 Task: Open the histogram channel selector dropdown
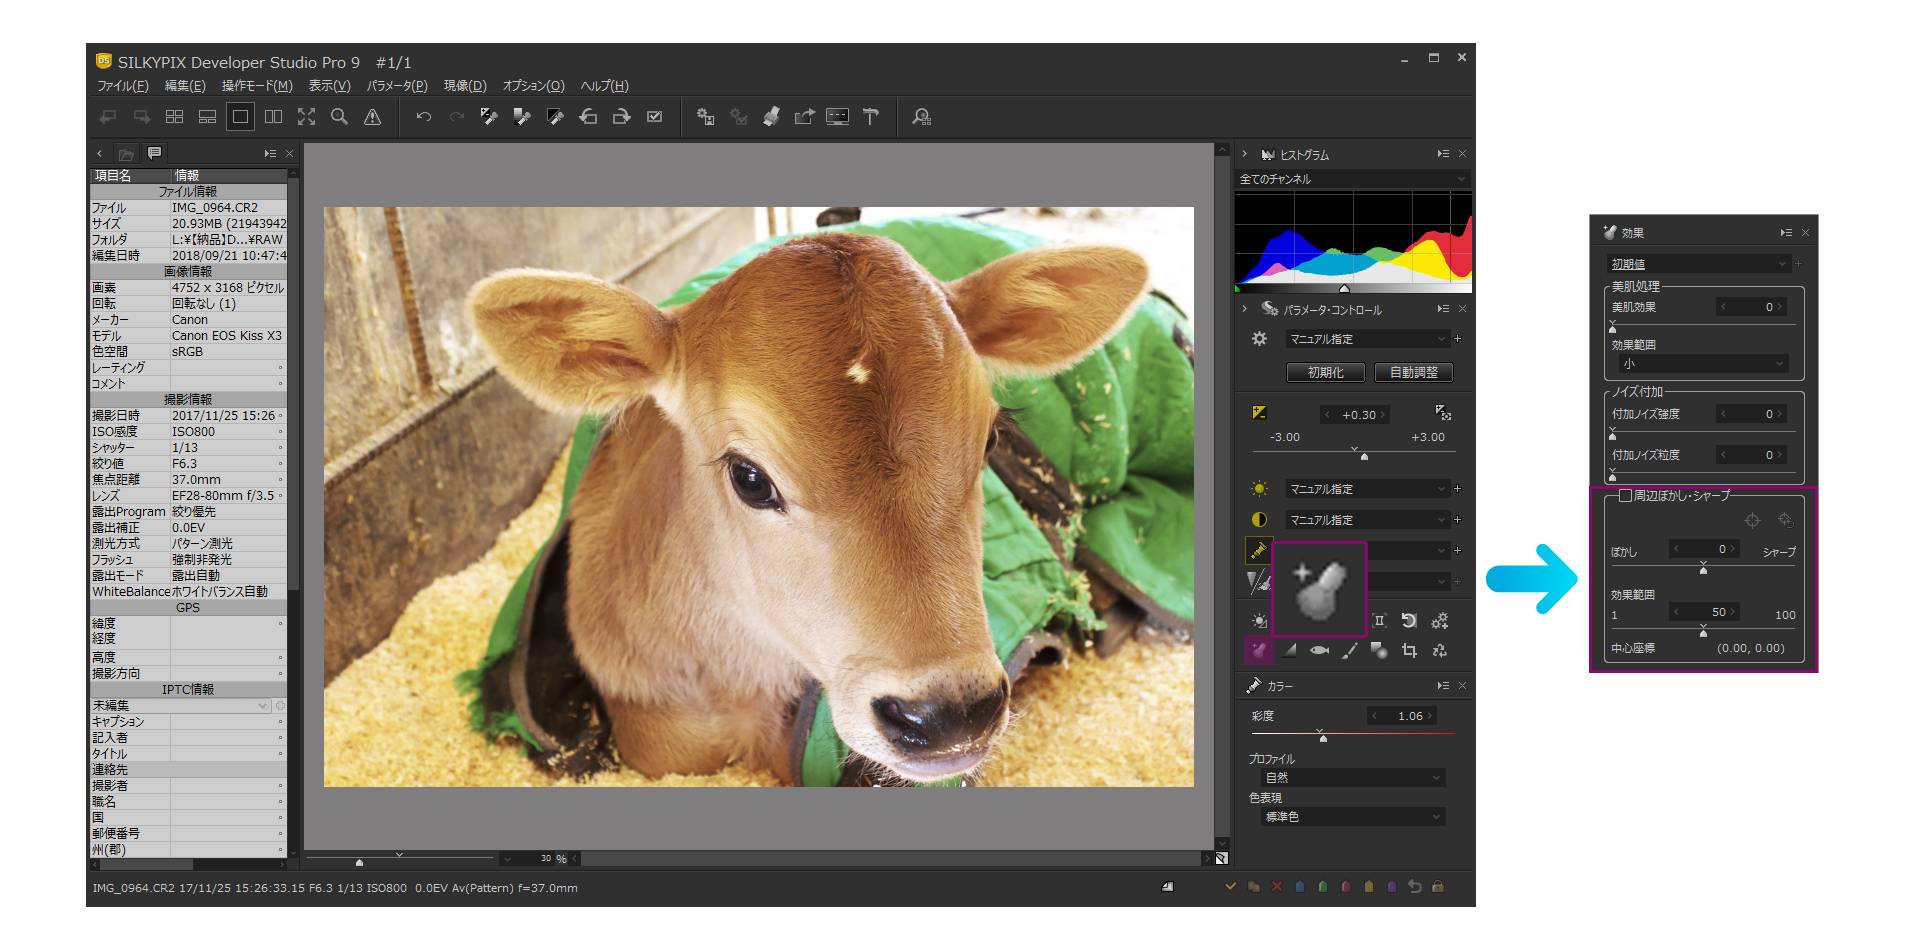click(1353, 179)
